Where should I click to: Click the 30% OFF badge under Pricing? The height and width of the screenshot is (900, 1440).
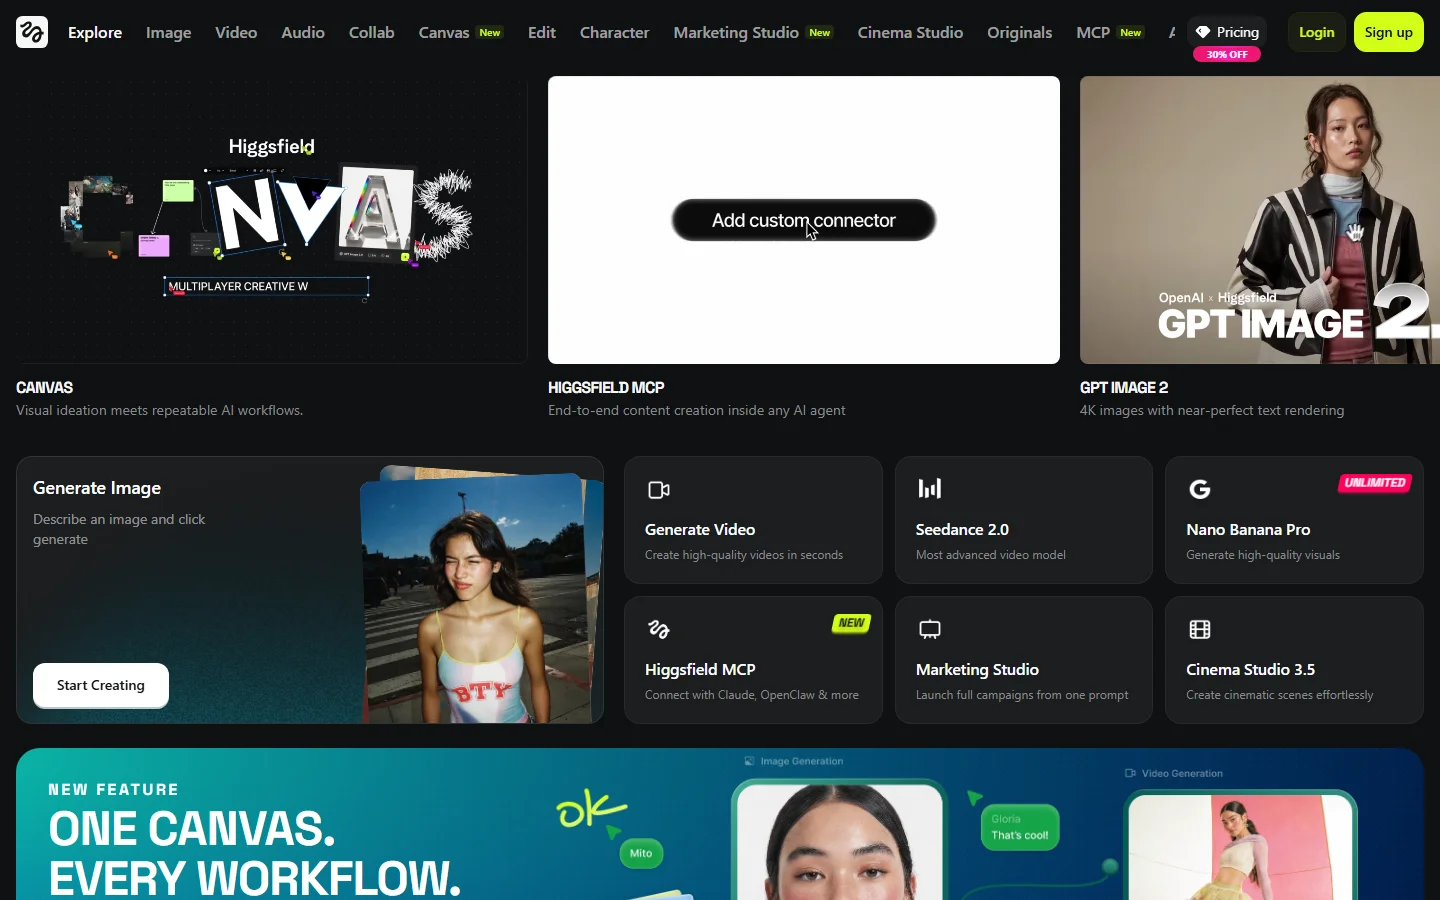1226,54
